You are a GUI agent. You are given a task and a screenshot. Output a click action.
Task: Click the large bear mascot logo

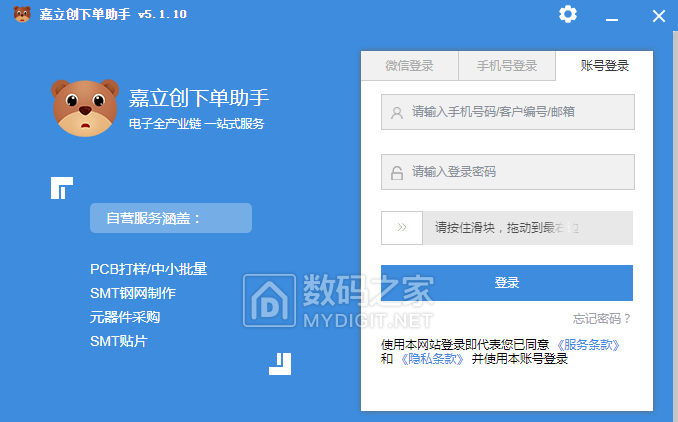pos(85,107)
